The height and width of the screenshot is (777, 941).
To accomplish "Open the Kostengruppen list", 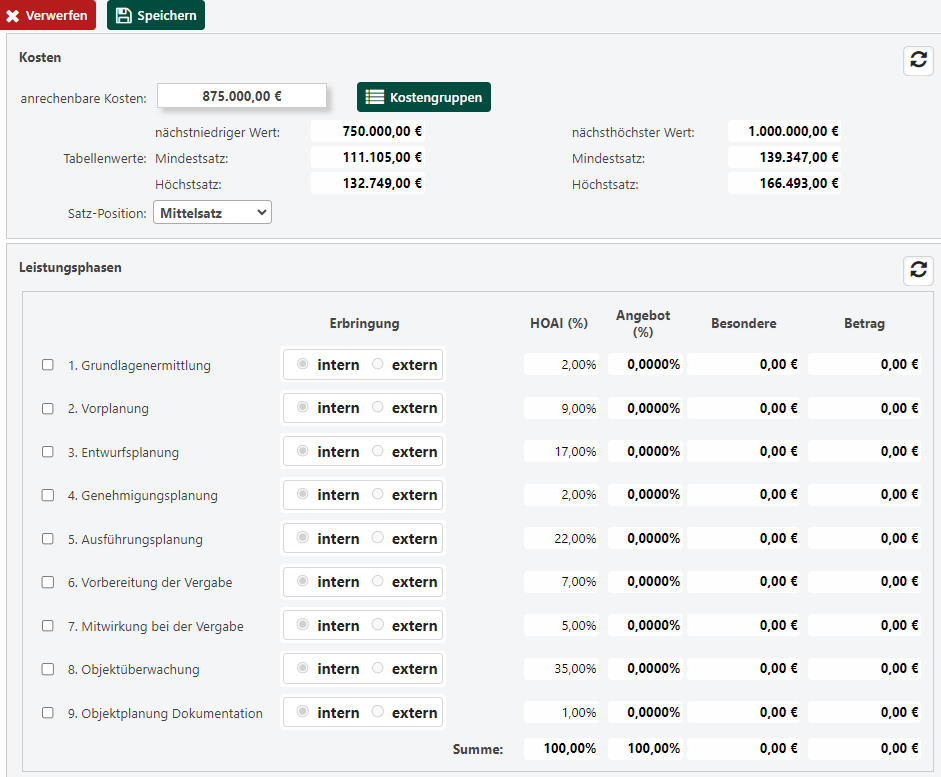I will (424, 97).
